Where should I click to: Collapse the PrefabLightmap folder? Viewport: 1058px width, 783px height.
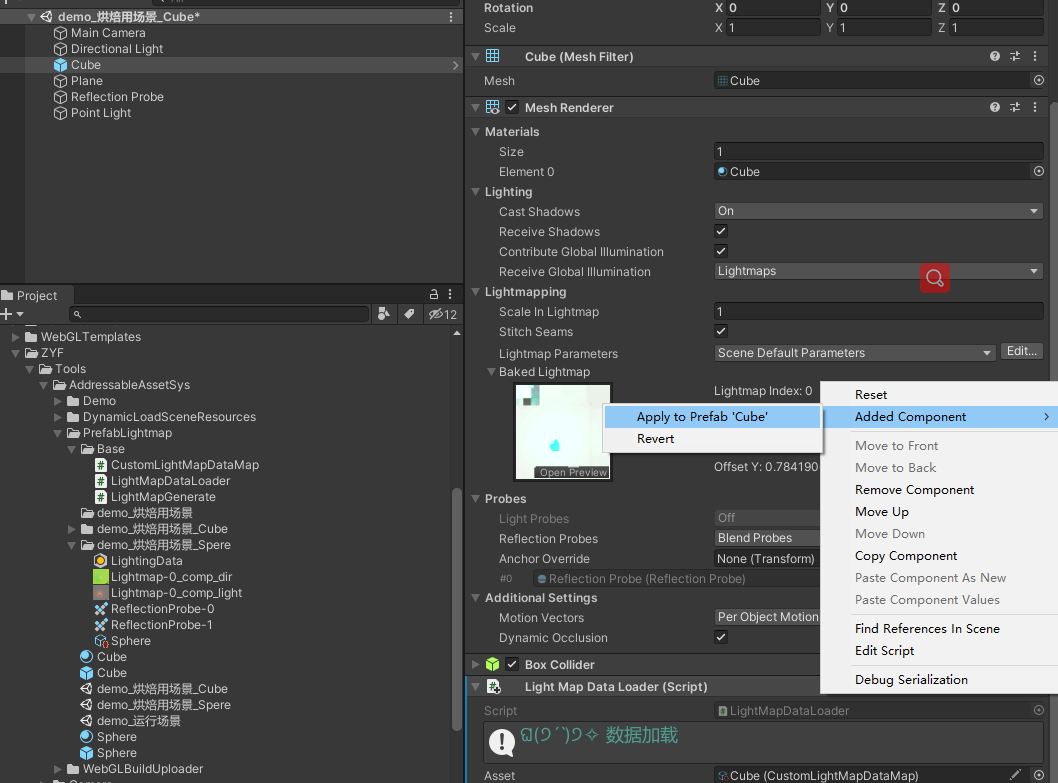58,433
